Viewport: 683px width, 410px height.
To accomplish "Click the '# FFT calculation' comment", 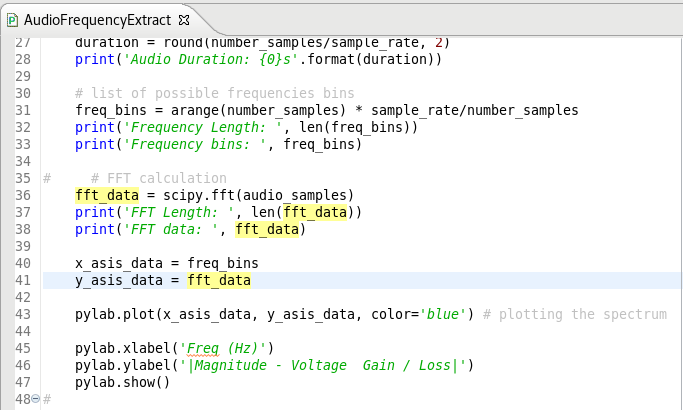I will 159,178.
